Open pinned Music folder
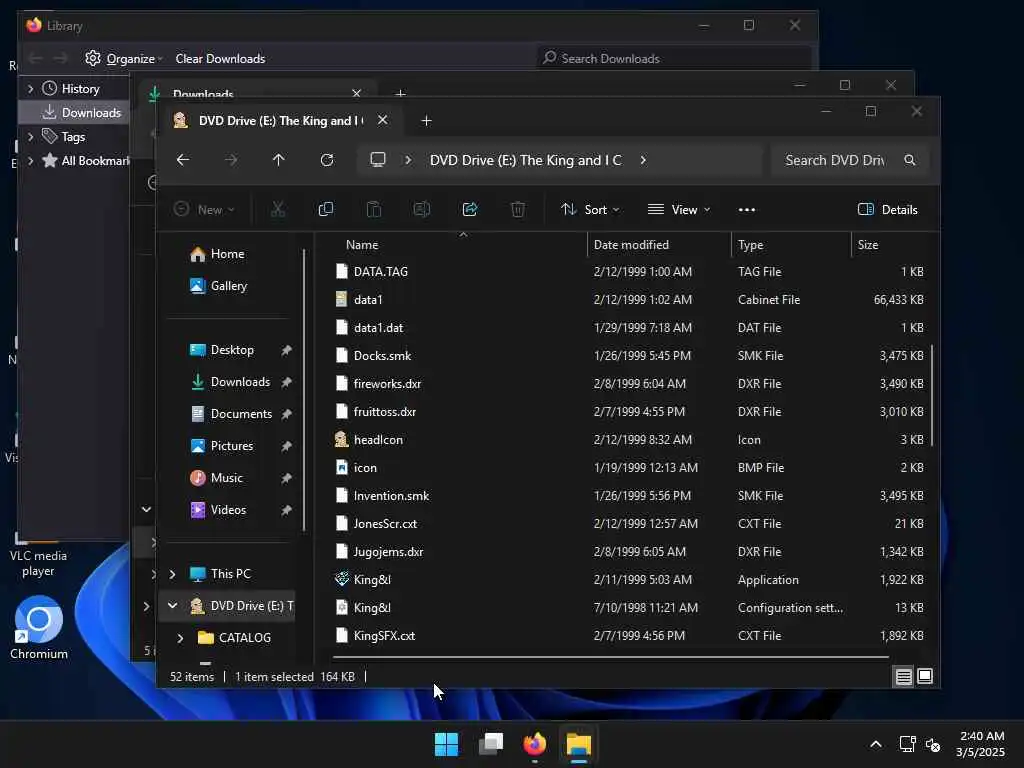 click(x=227, y=478)
